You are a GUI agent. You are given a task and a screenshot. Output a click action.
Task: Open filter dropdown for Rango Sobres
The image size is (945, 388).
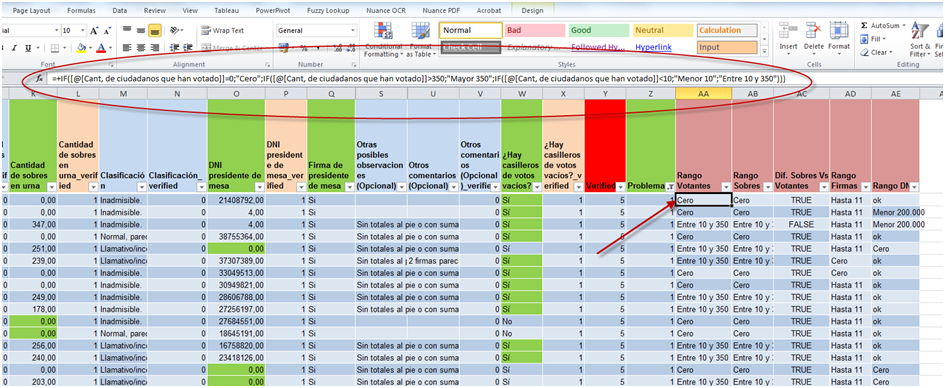point(768,187)
